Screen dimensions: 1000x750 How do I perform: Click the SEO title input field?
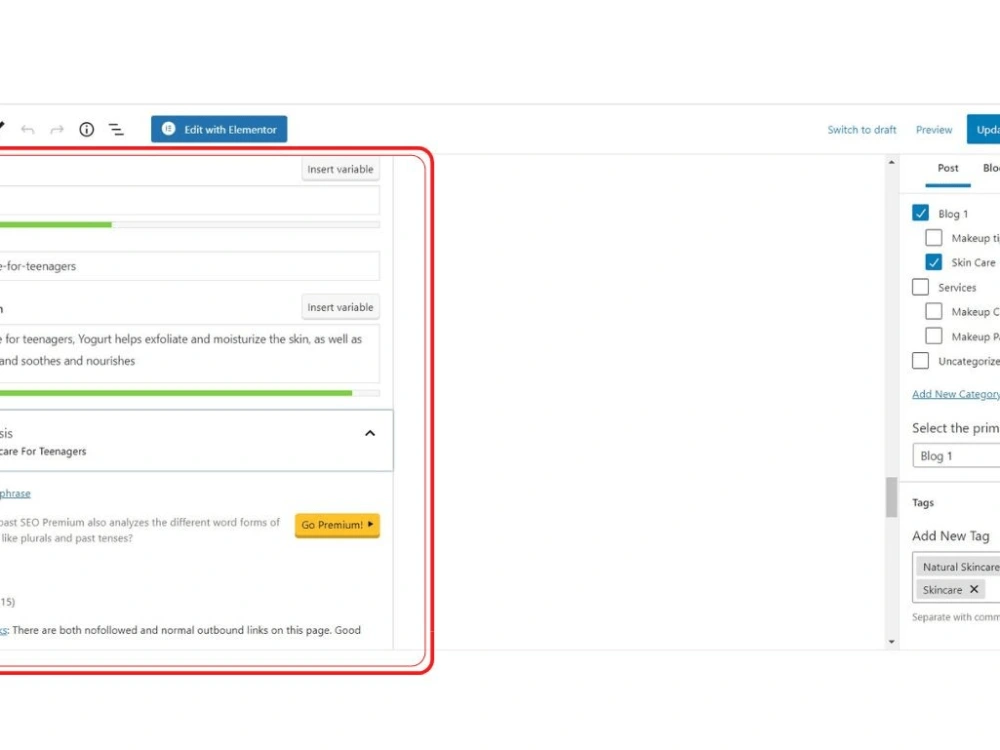tap(189, 201)
